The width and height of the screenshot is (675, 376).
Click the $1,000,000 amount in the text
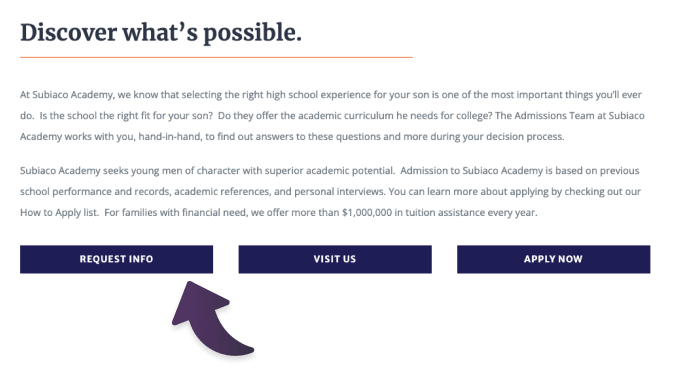[x=367, y=213]
